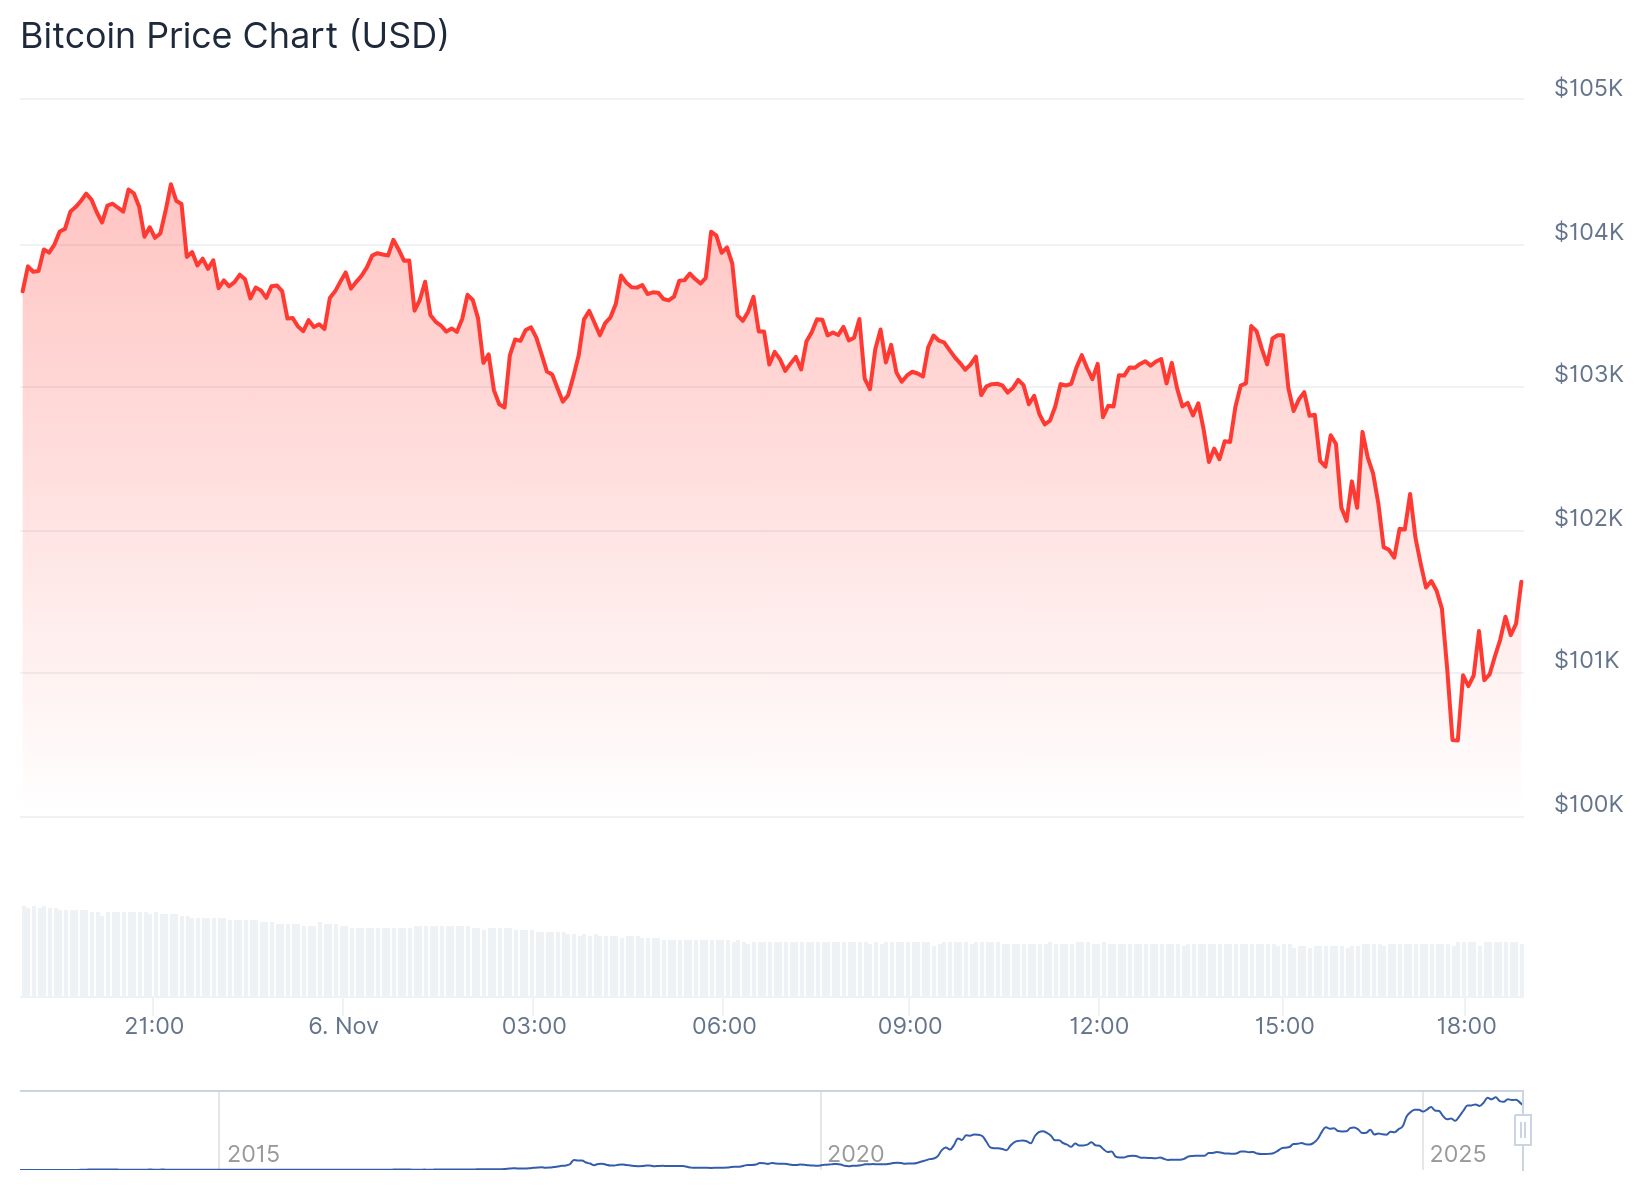The image size is (1644, 1200).
Task: Click the 2025 marker in the navigator
Action: pos(1457,1154)
